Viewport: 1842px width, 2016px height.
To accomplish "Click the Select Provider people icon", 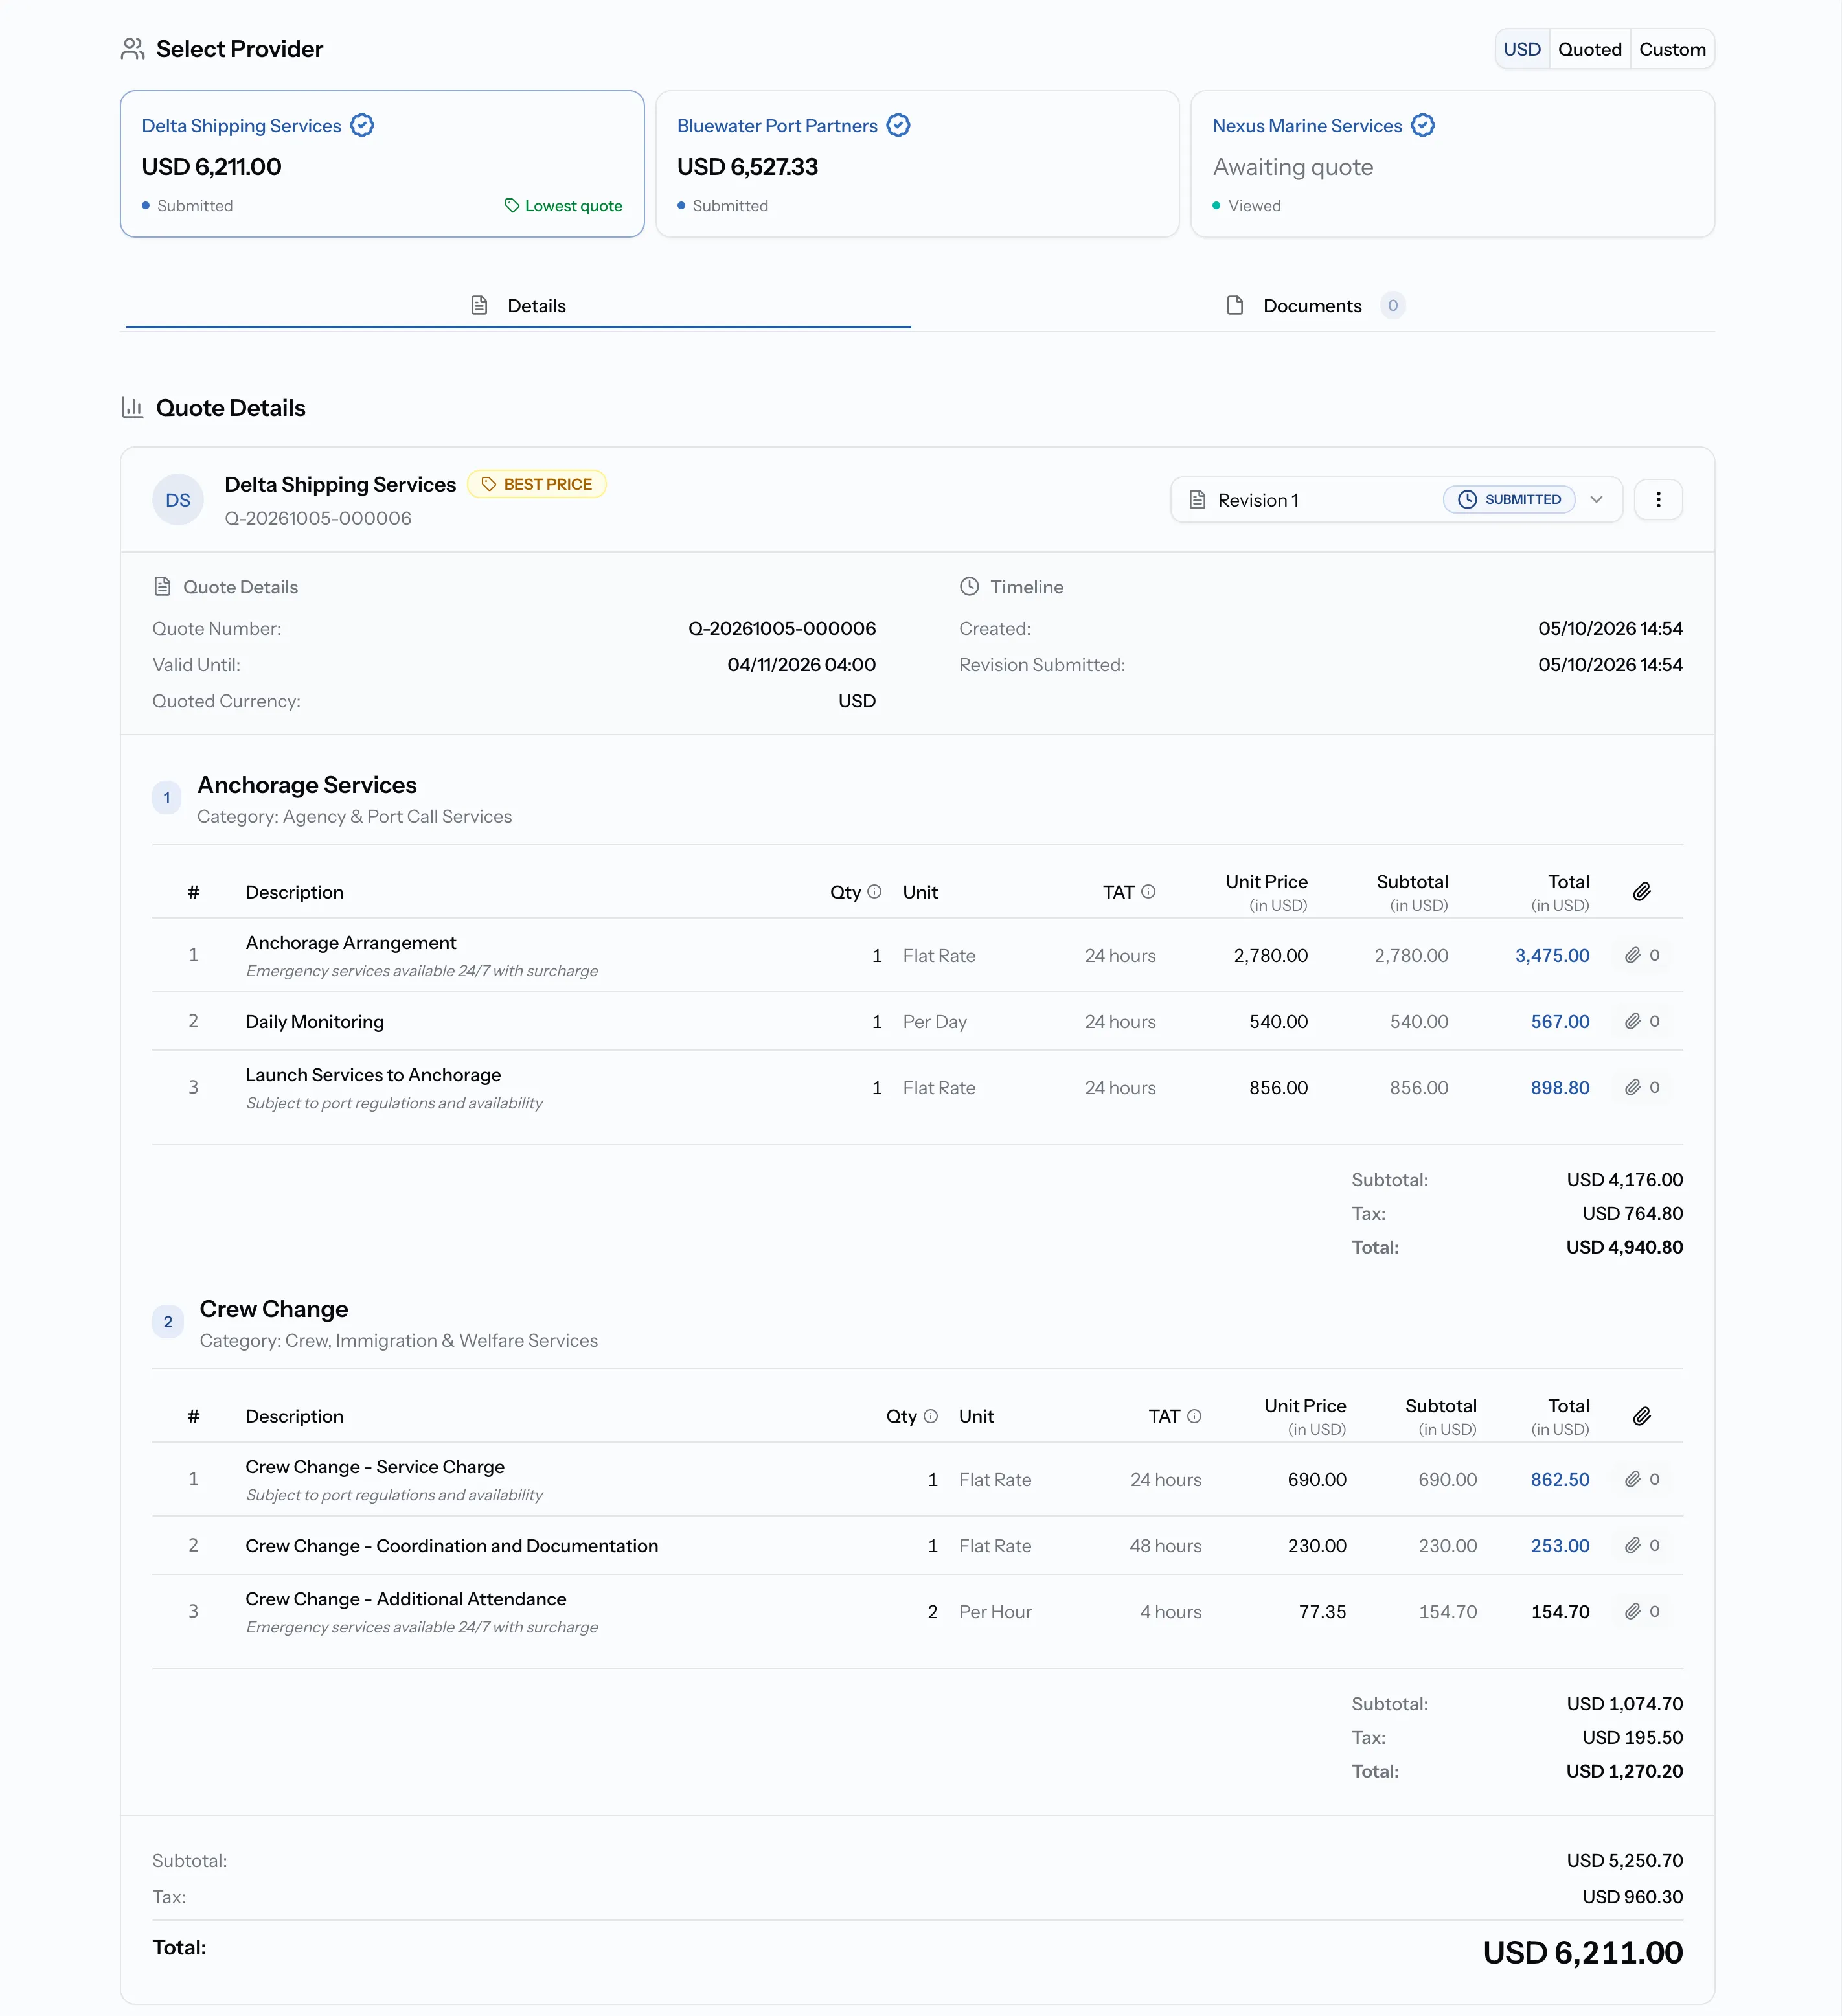I will [x=132, y=49].
